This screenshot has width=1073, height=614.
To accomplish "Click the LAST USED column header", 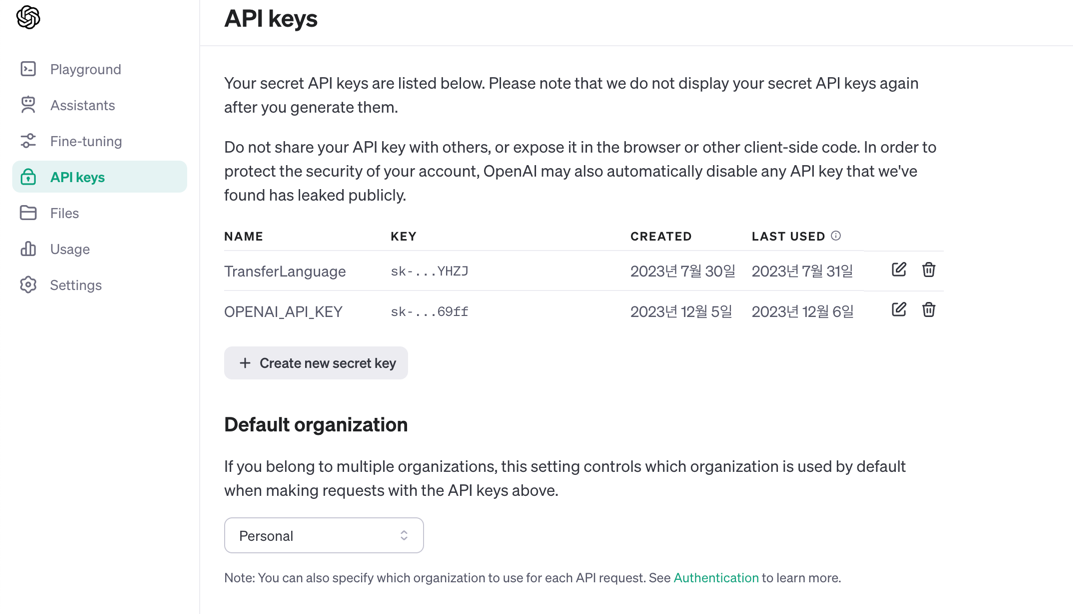I will (x=788, y=236).
